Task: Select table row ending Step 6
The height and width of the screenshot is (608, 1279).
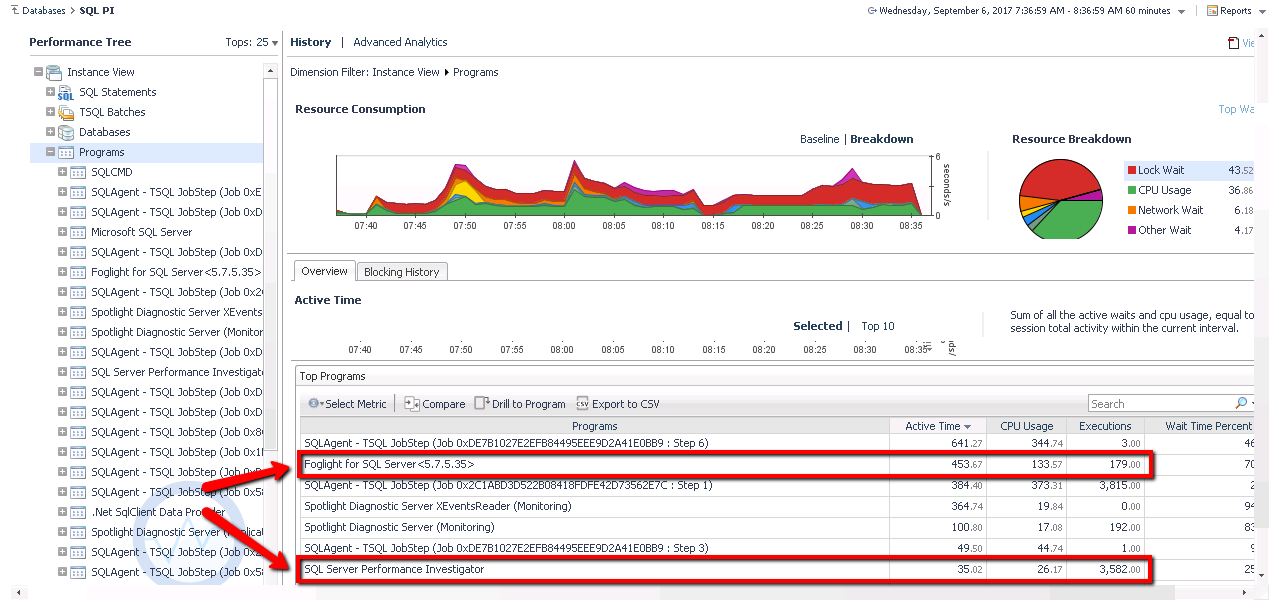Action: [x=776, y=443]
